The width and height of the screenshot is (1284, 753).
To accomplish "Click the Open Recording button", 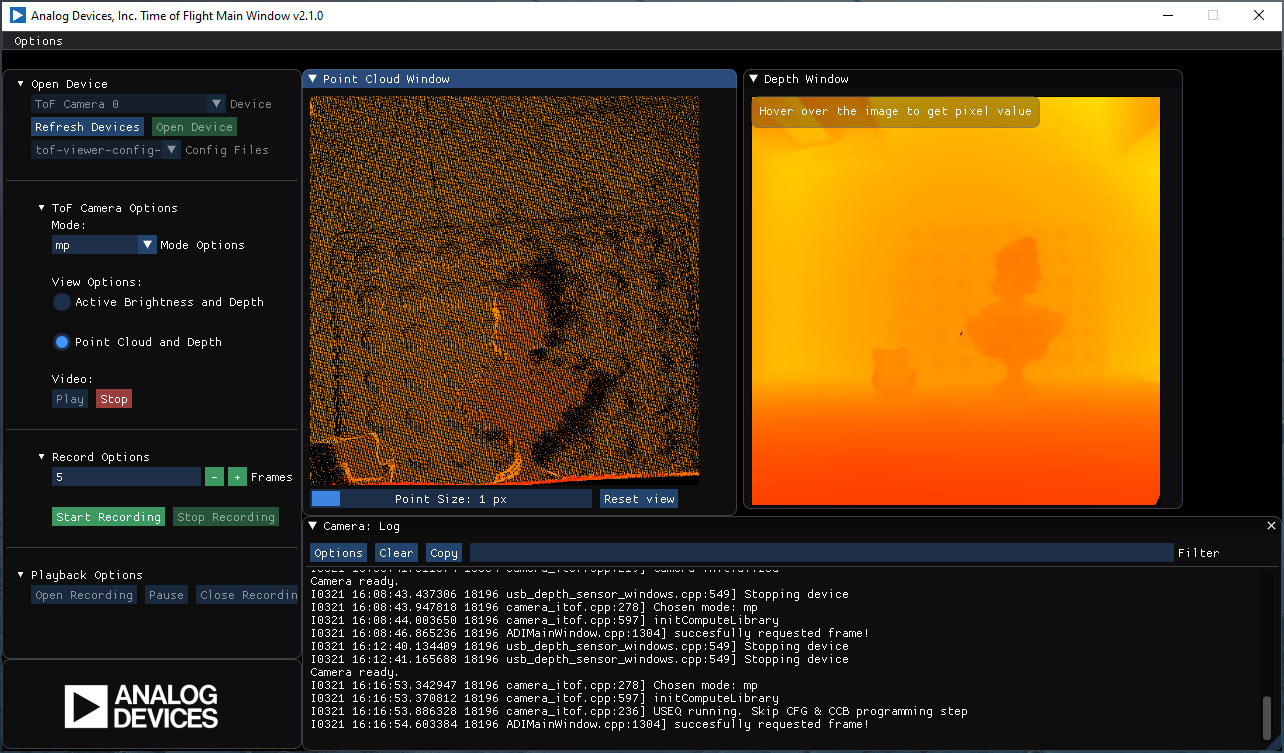I will coord(84,595).
